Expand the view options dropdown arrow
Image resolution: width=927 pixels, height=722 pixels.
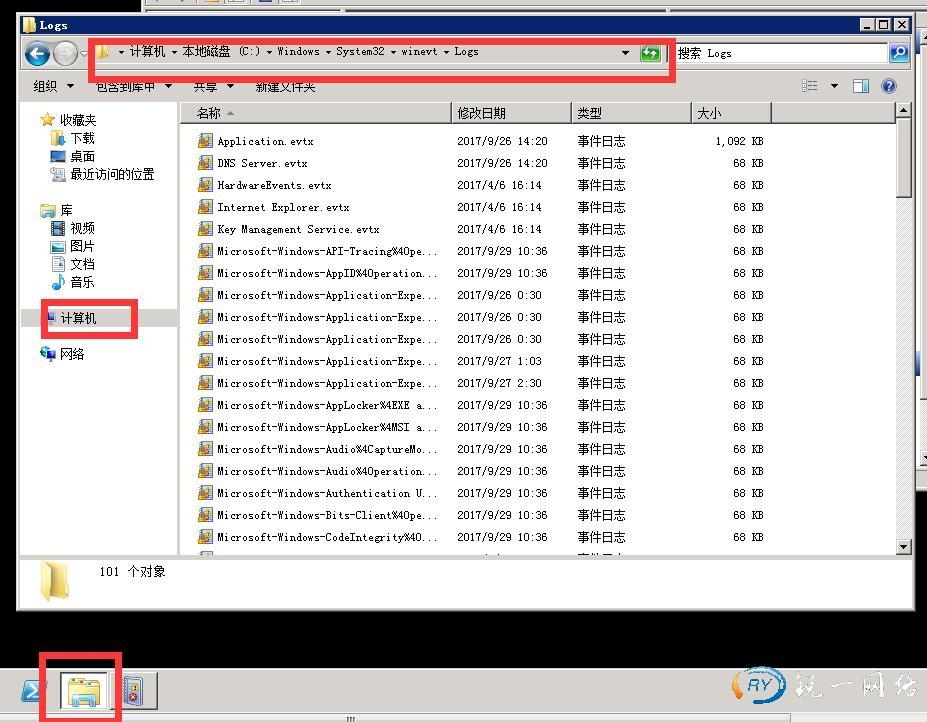(x=834, y=87)
